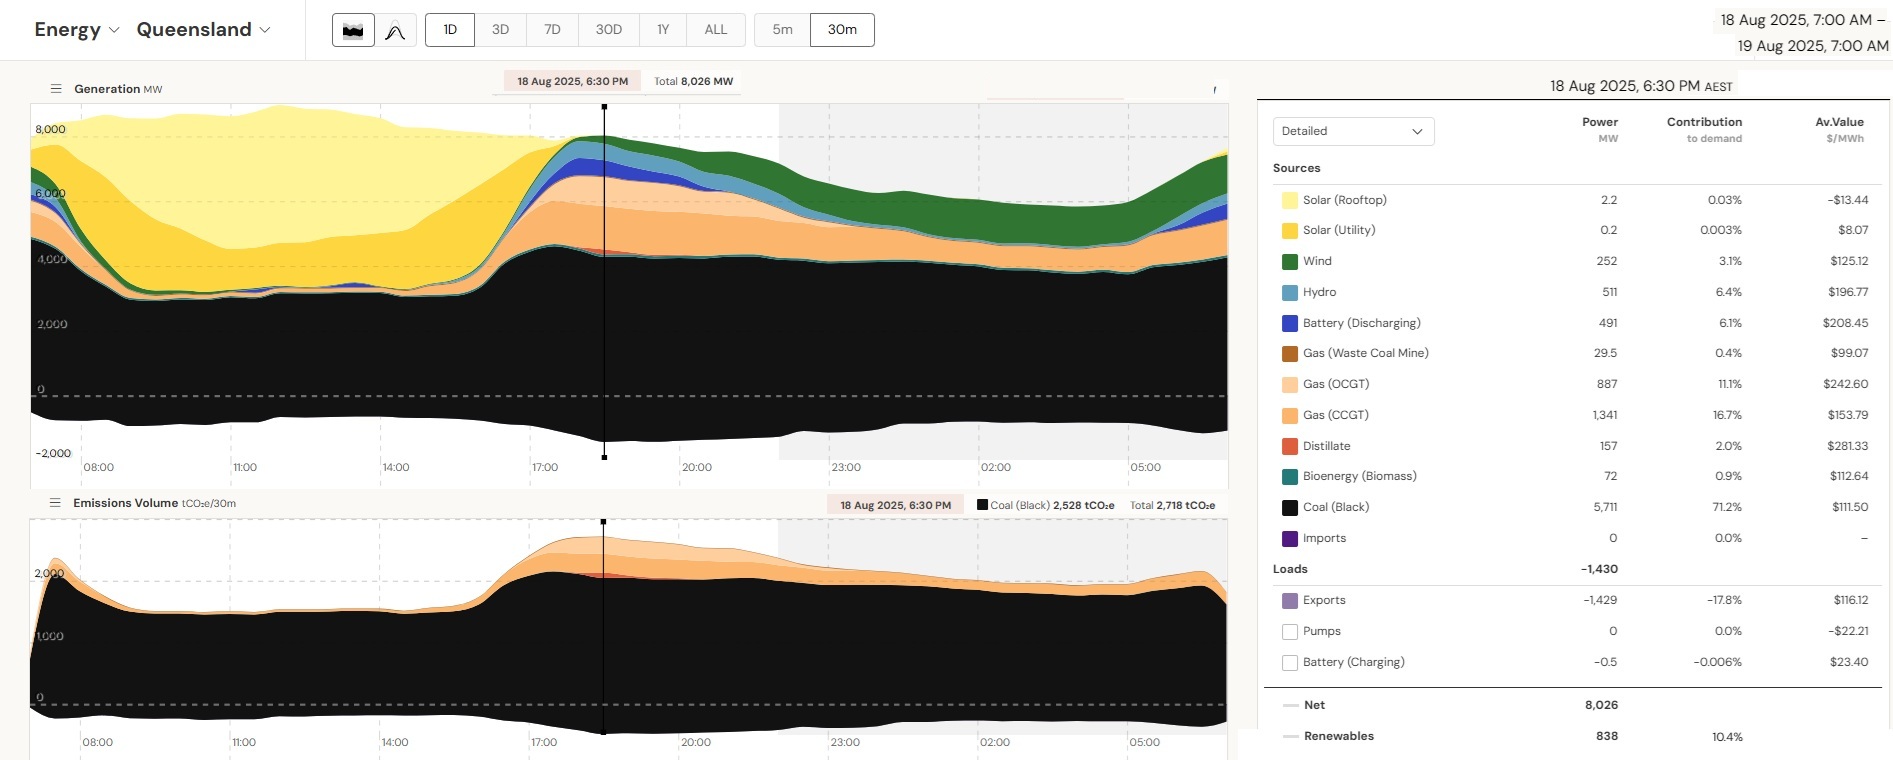Select the 30D range tab
1893x760 pixels.
pos(609,30)
